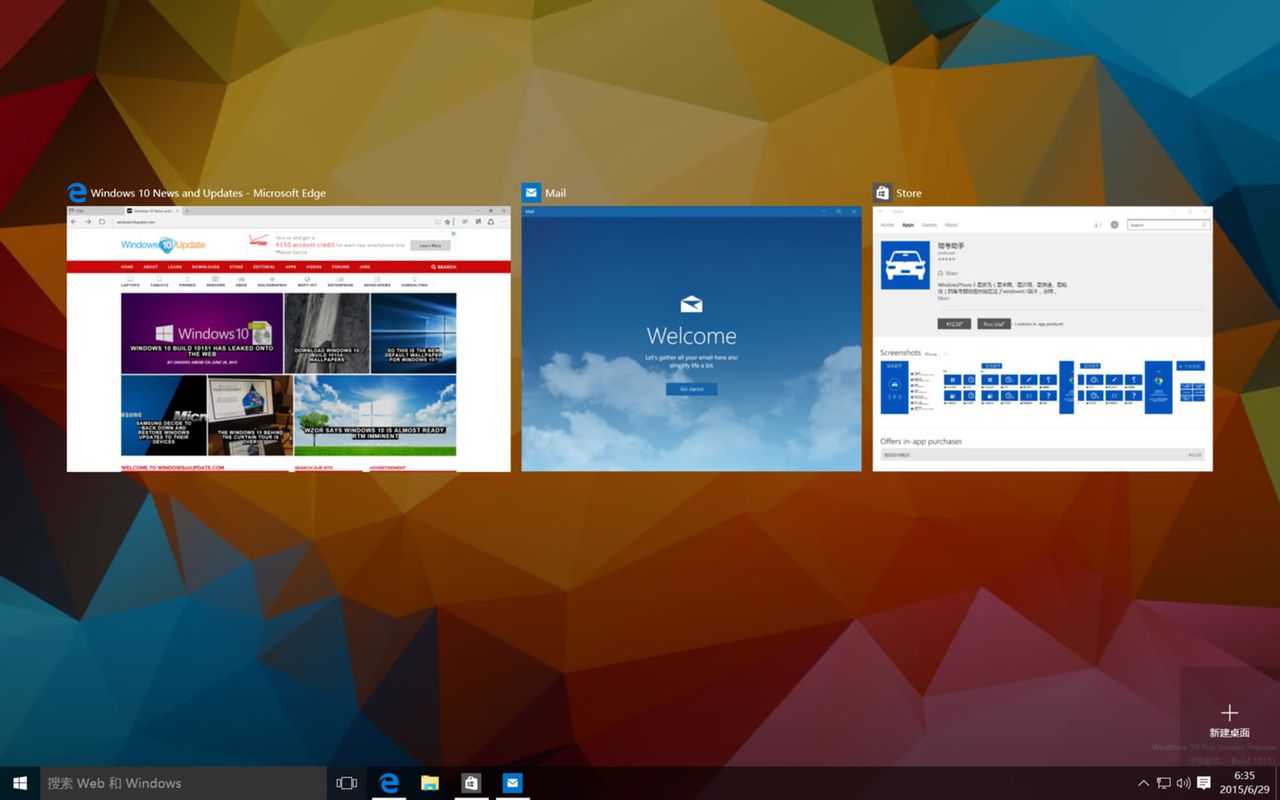Click the Edge logo beside the window title
The height and width of the screenshot is (800, 1280).
[x=76, y=193]
